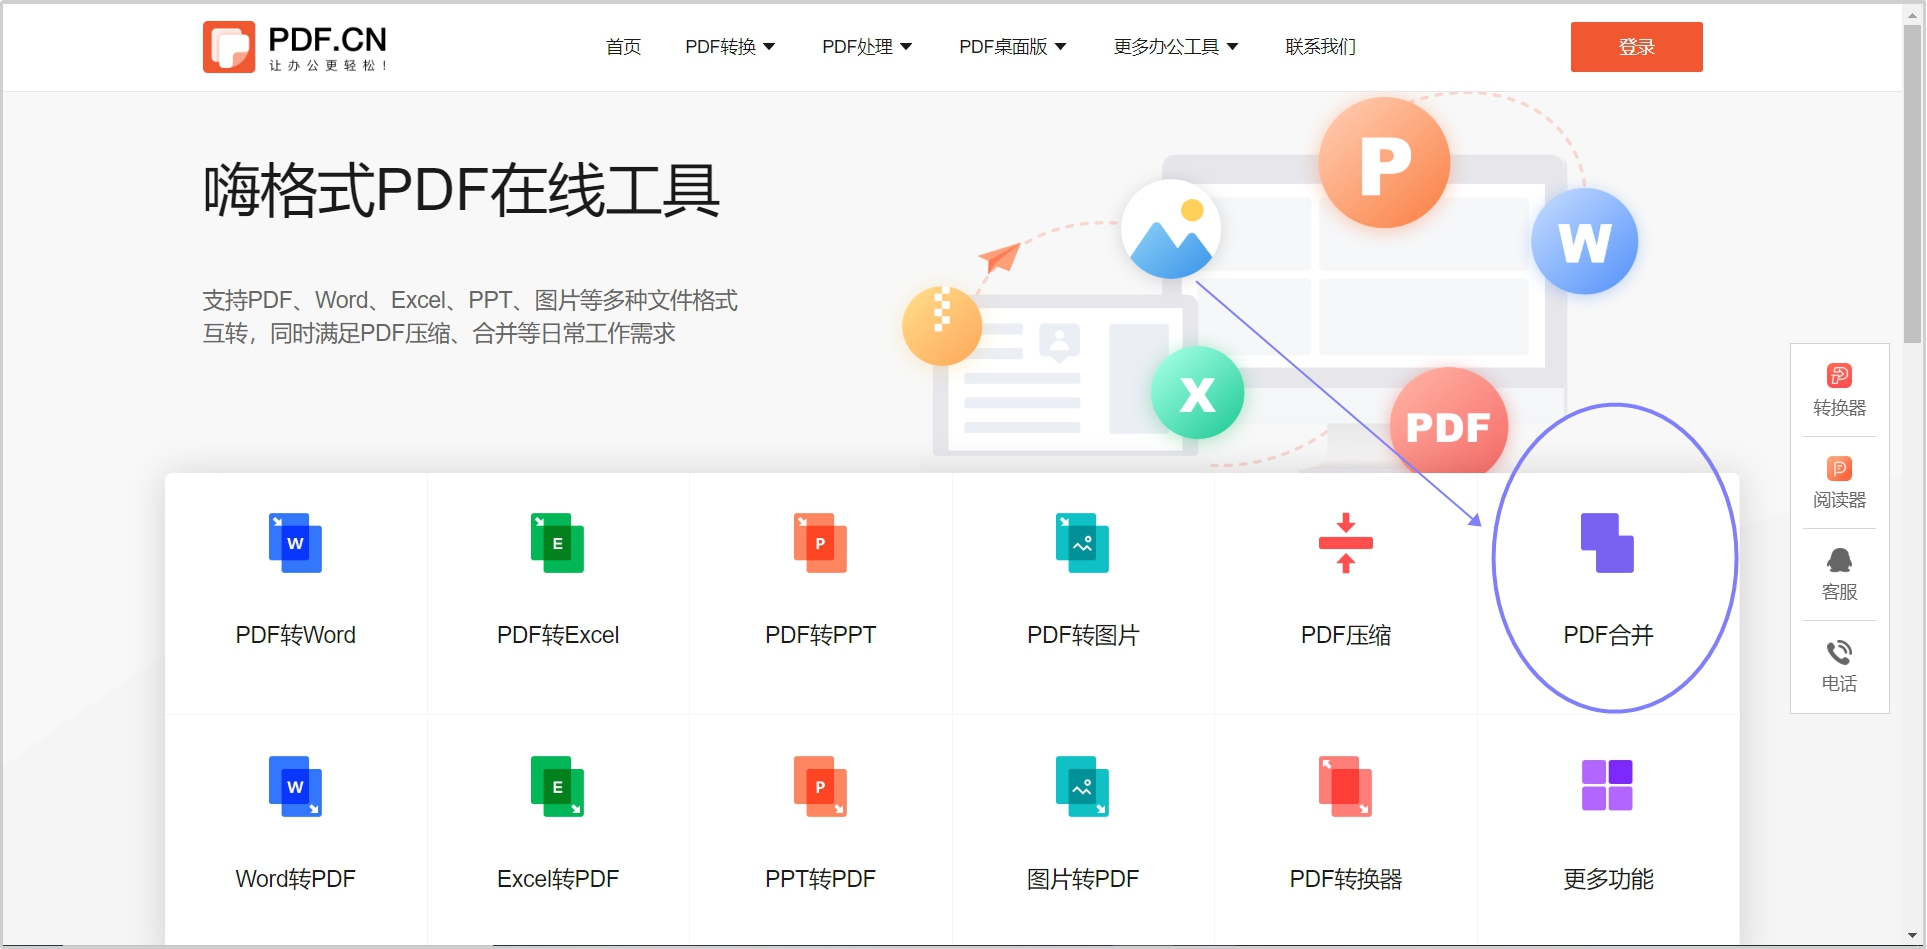Expand the PDF处理 dropdown menu

(x=867, y=47)
